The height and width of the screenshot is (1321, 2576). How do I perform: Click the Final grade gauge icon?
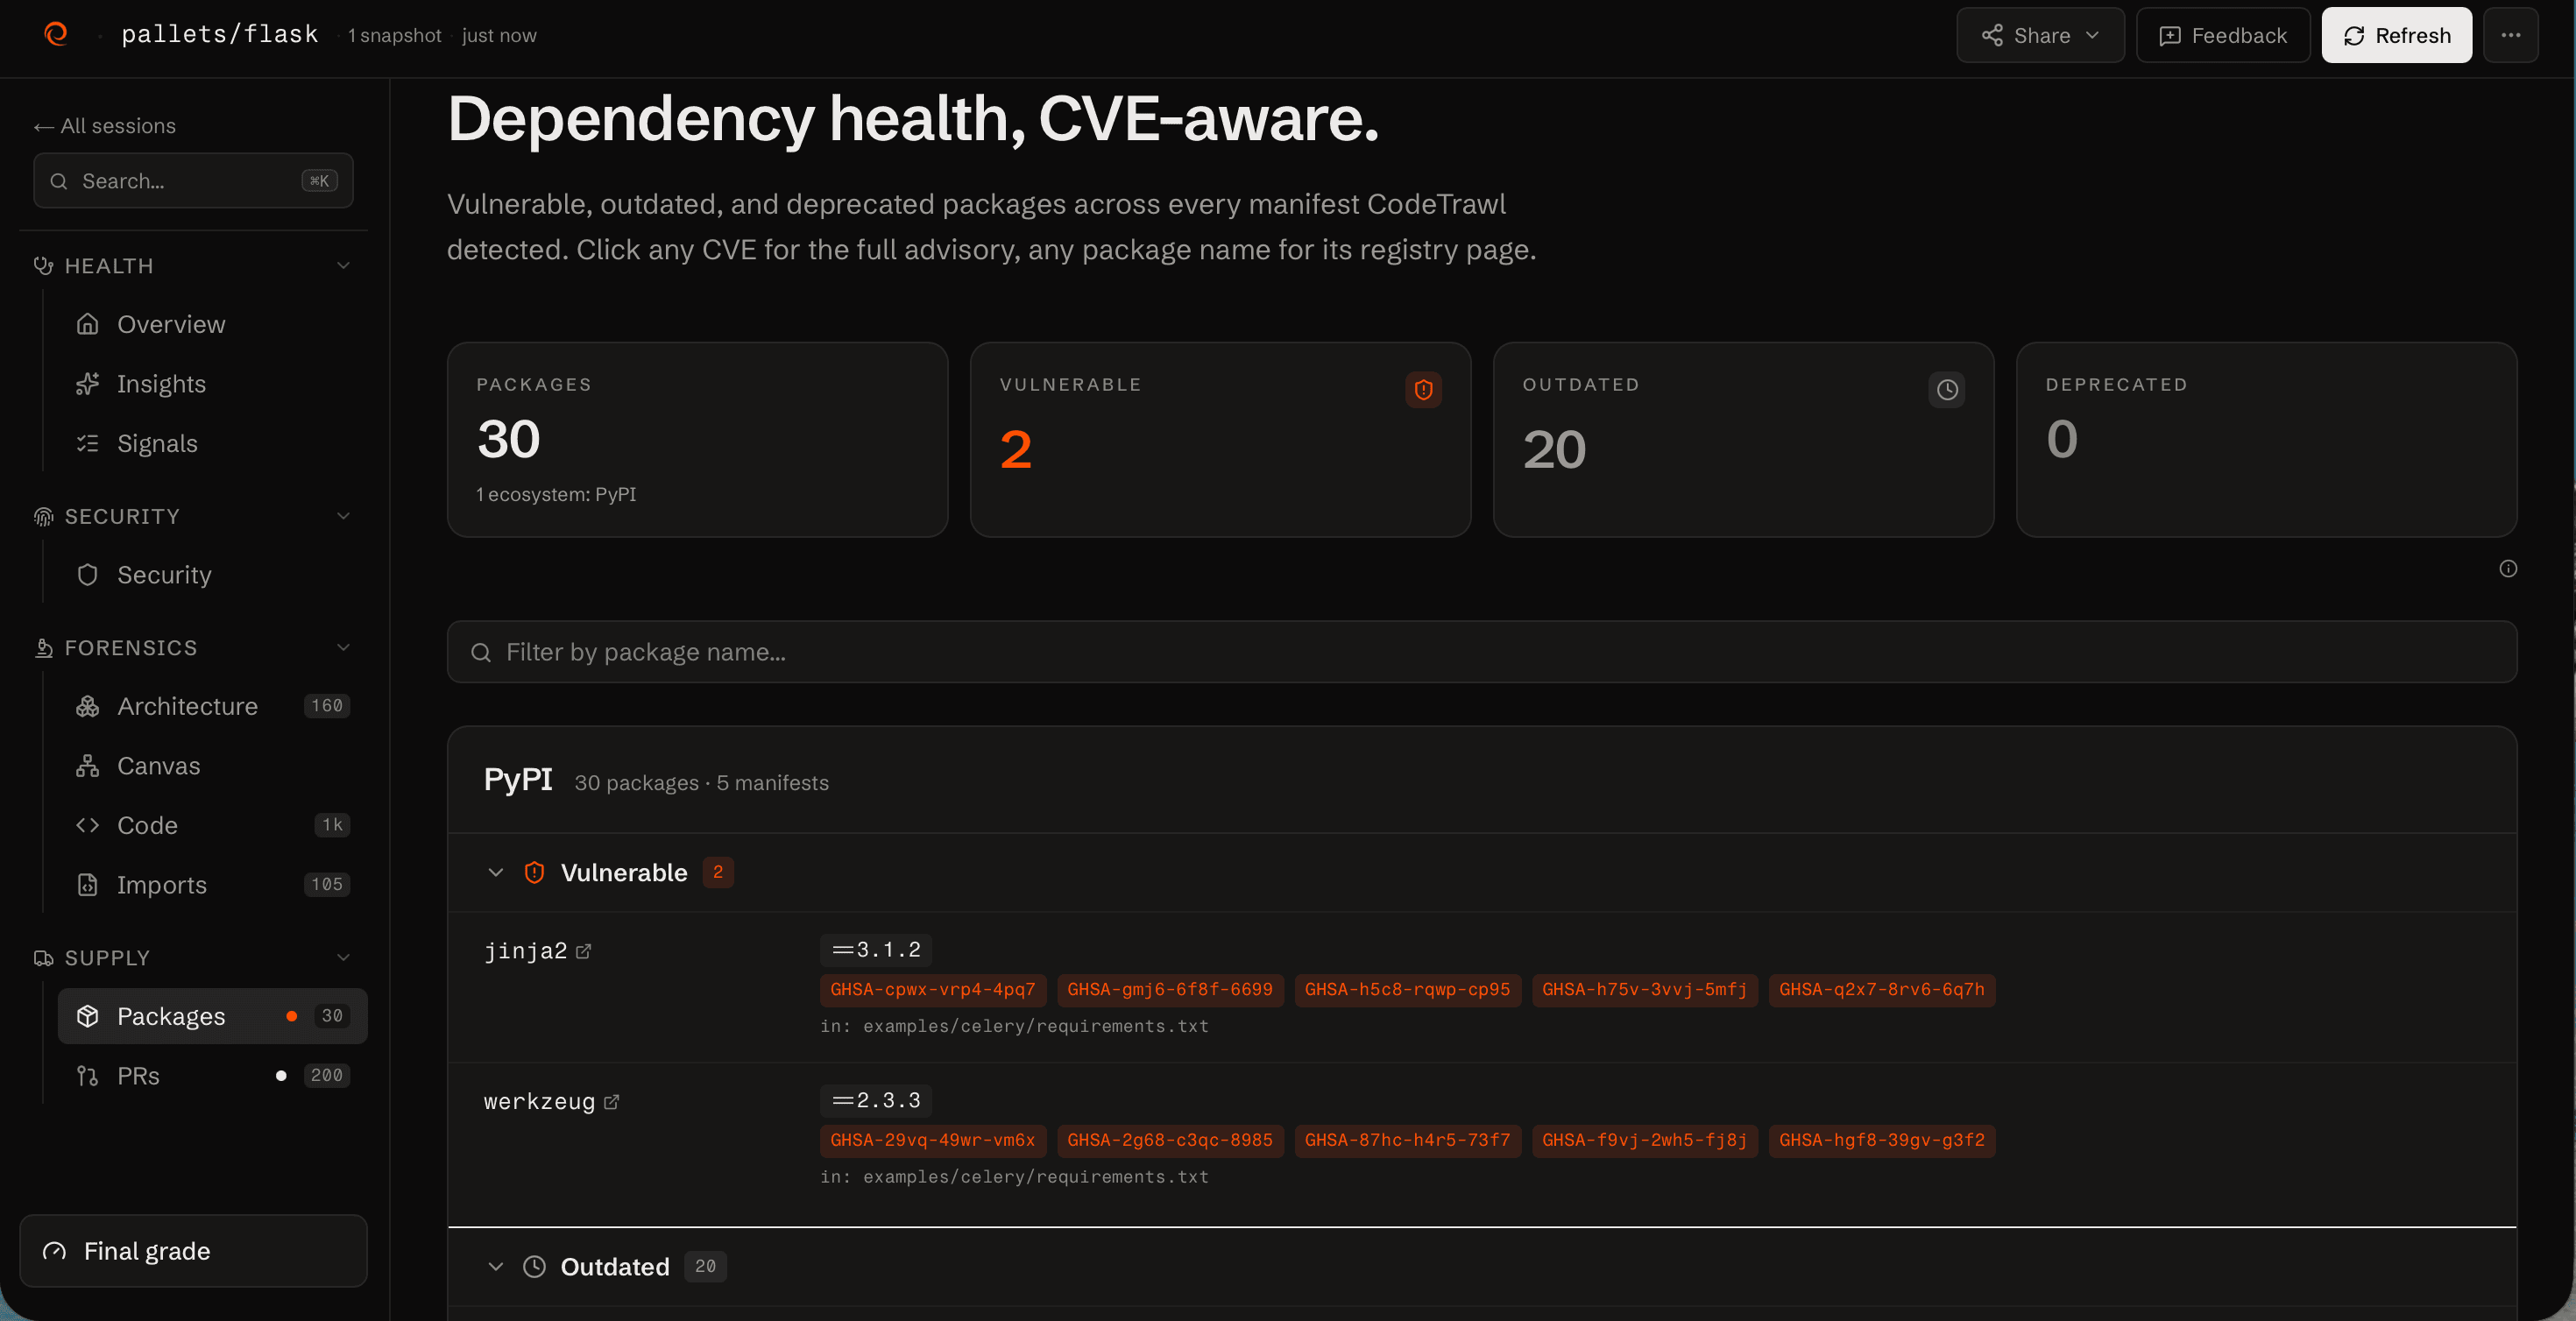pyautogui.click(x=54, y=1251)
